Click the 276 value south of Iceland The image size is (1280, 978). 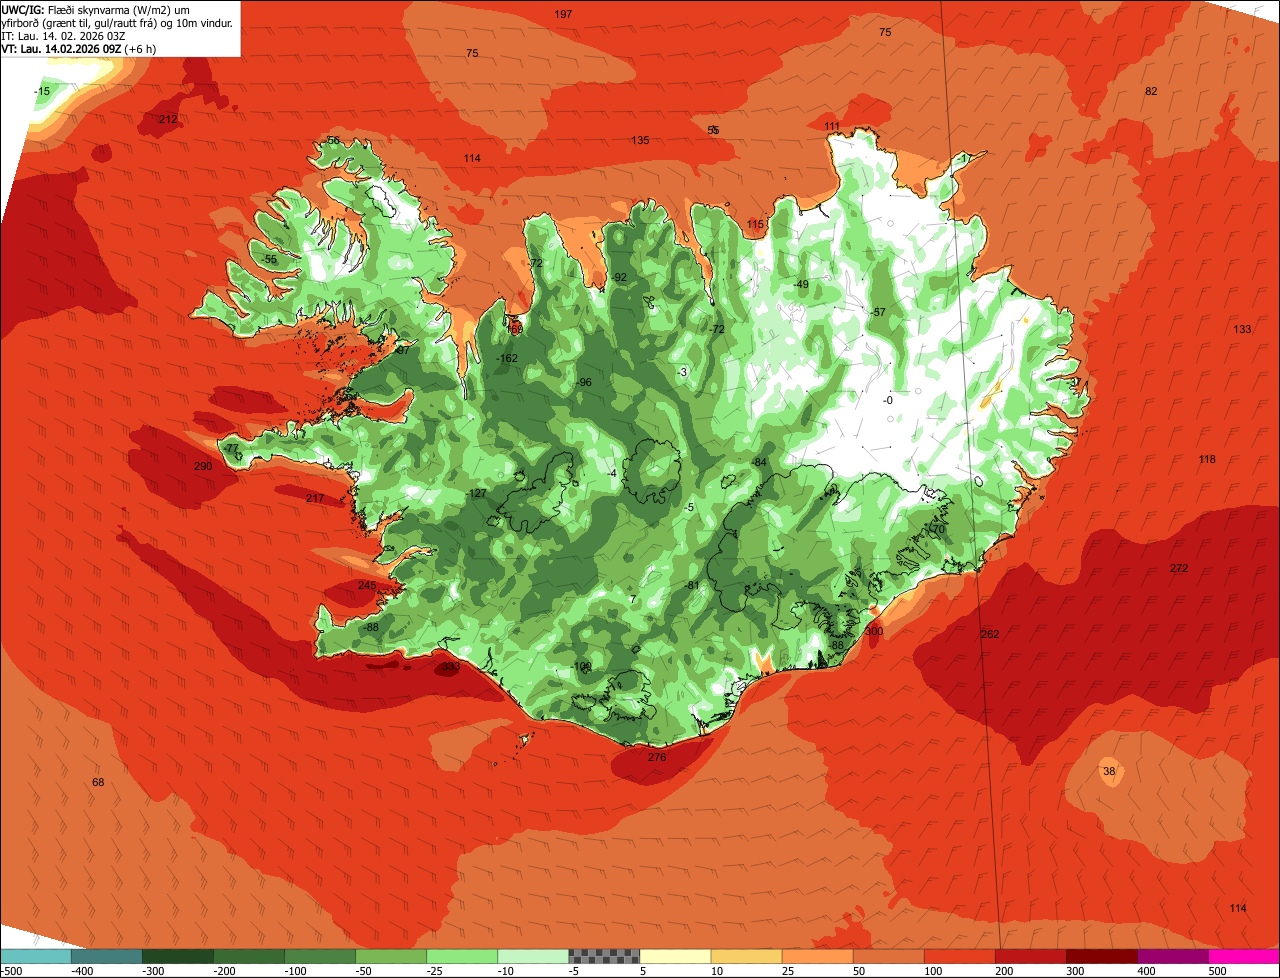657,758
